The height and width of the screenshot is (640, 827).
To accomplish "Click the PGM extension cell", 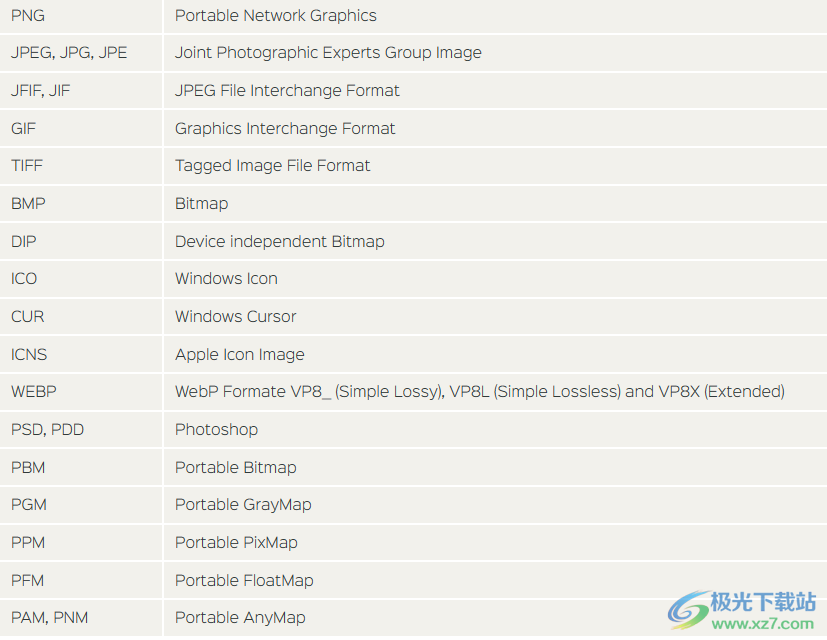I will tap(81, 504).
